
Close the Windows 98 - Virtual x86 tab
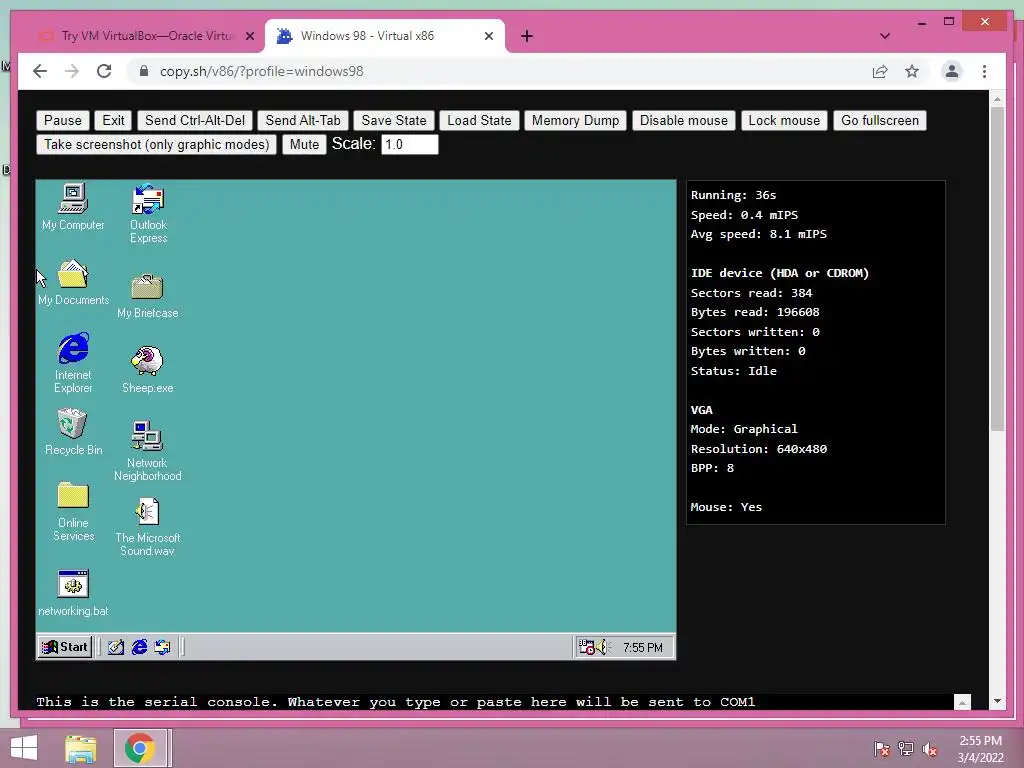pos(488,37)
